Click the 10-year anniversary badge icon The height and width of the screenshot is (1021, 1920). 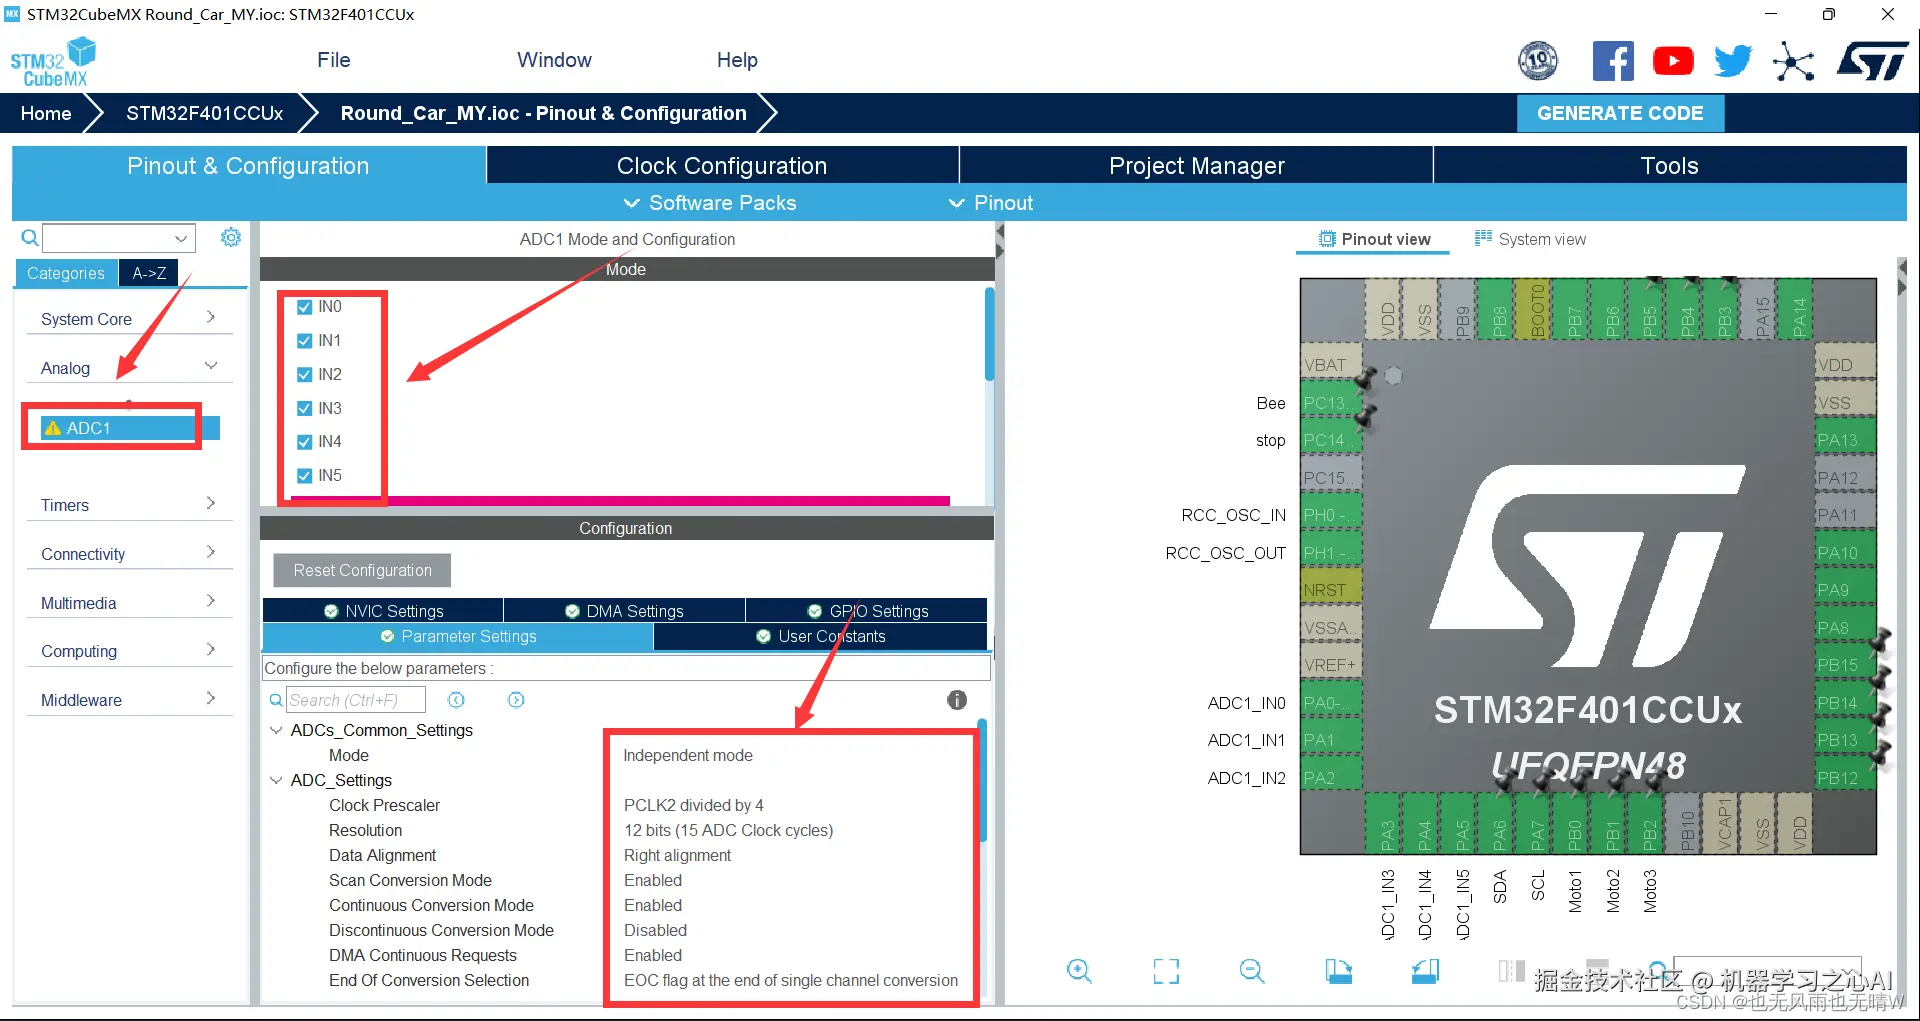1538,61
